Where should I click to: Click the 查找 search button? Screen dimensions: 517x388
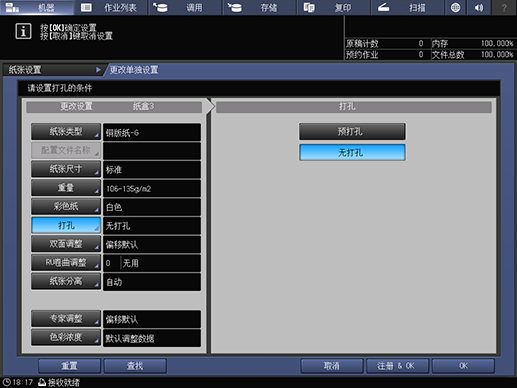click(135, 366)
